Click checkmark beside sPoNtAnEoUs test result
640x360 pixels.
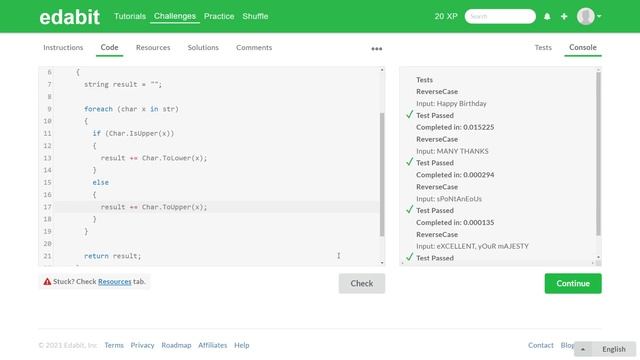pos(410,210)
